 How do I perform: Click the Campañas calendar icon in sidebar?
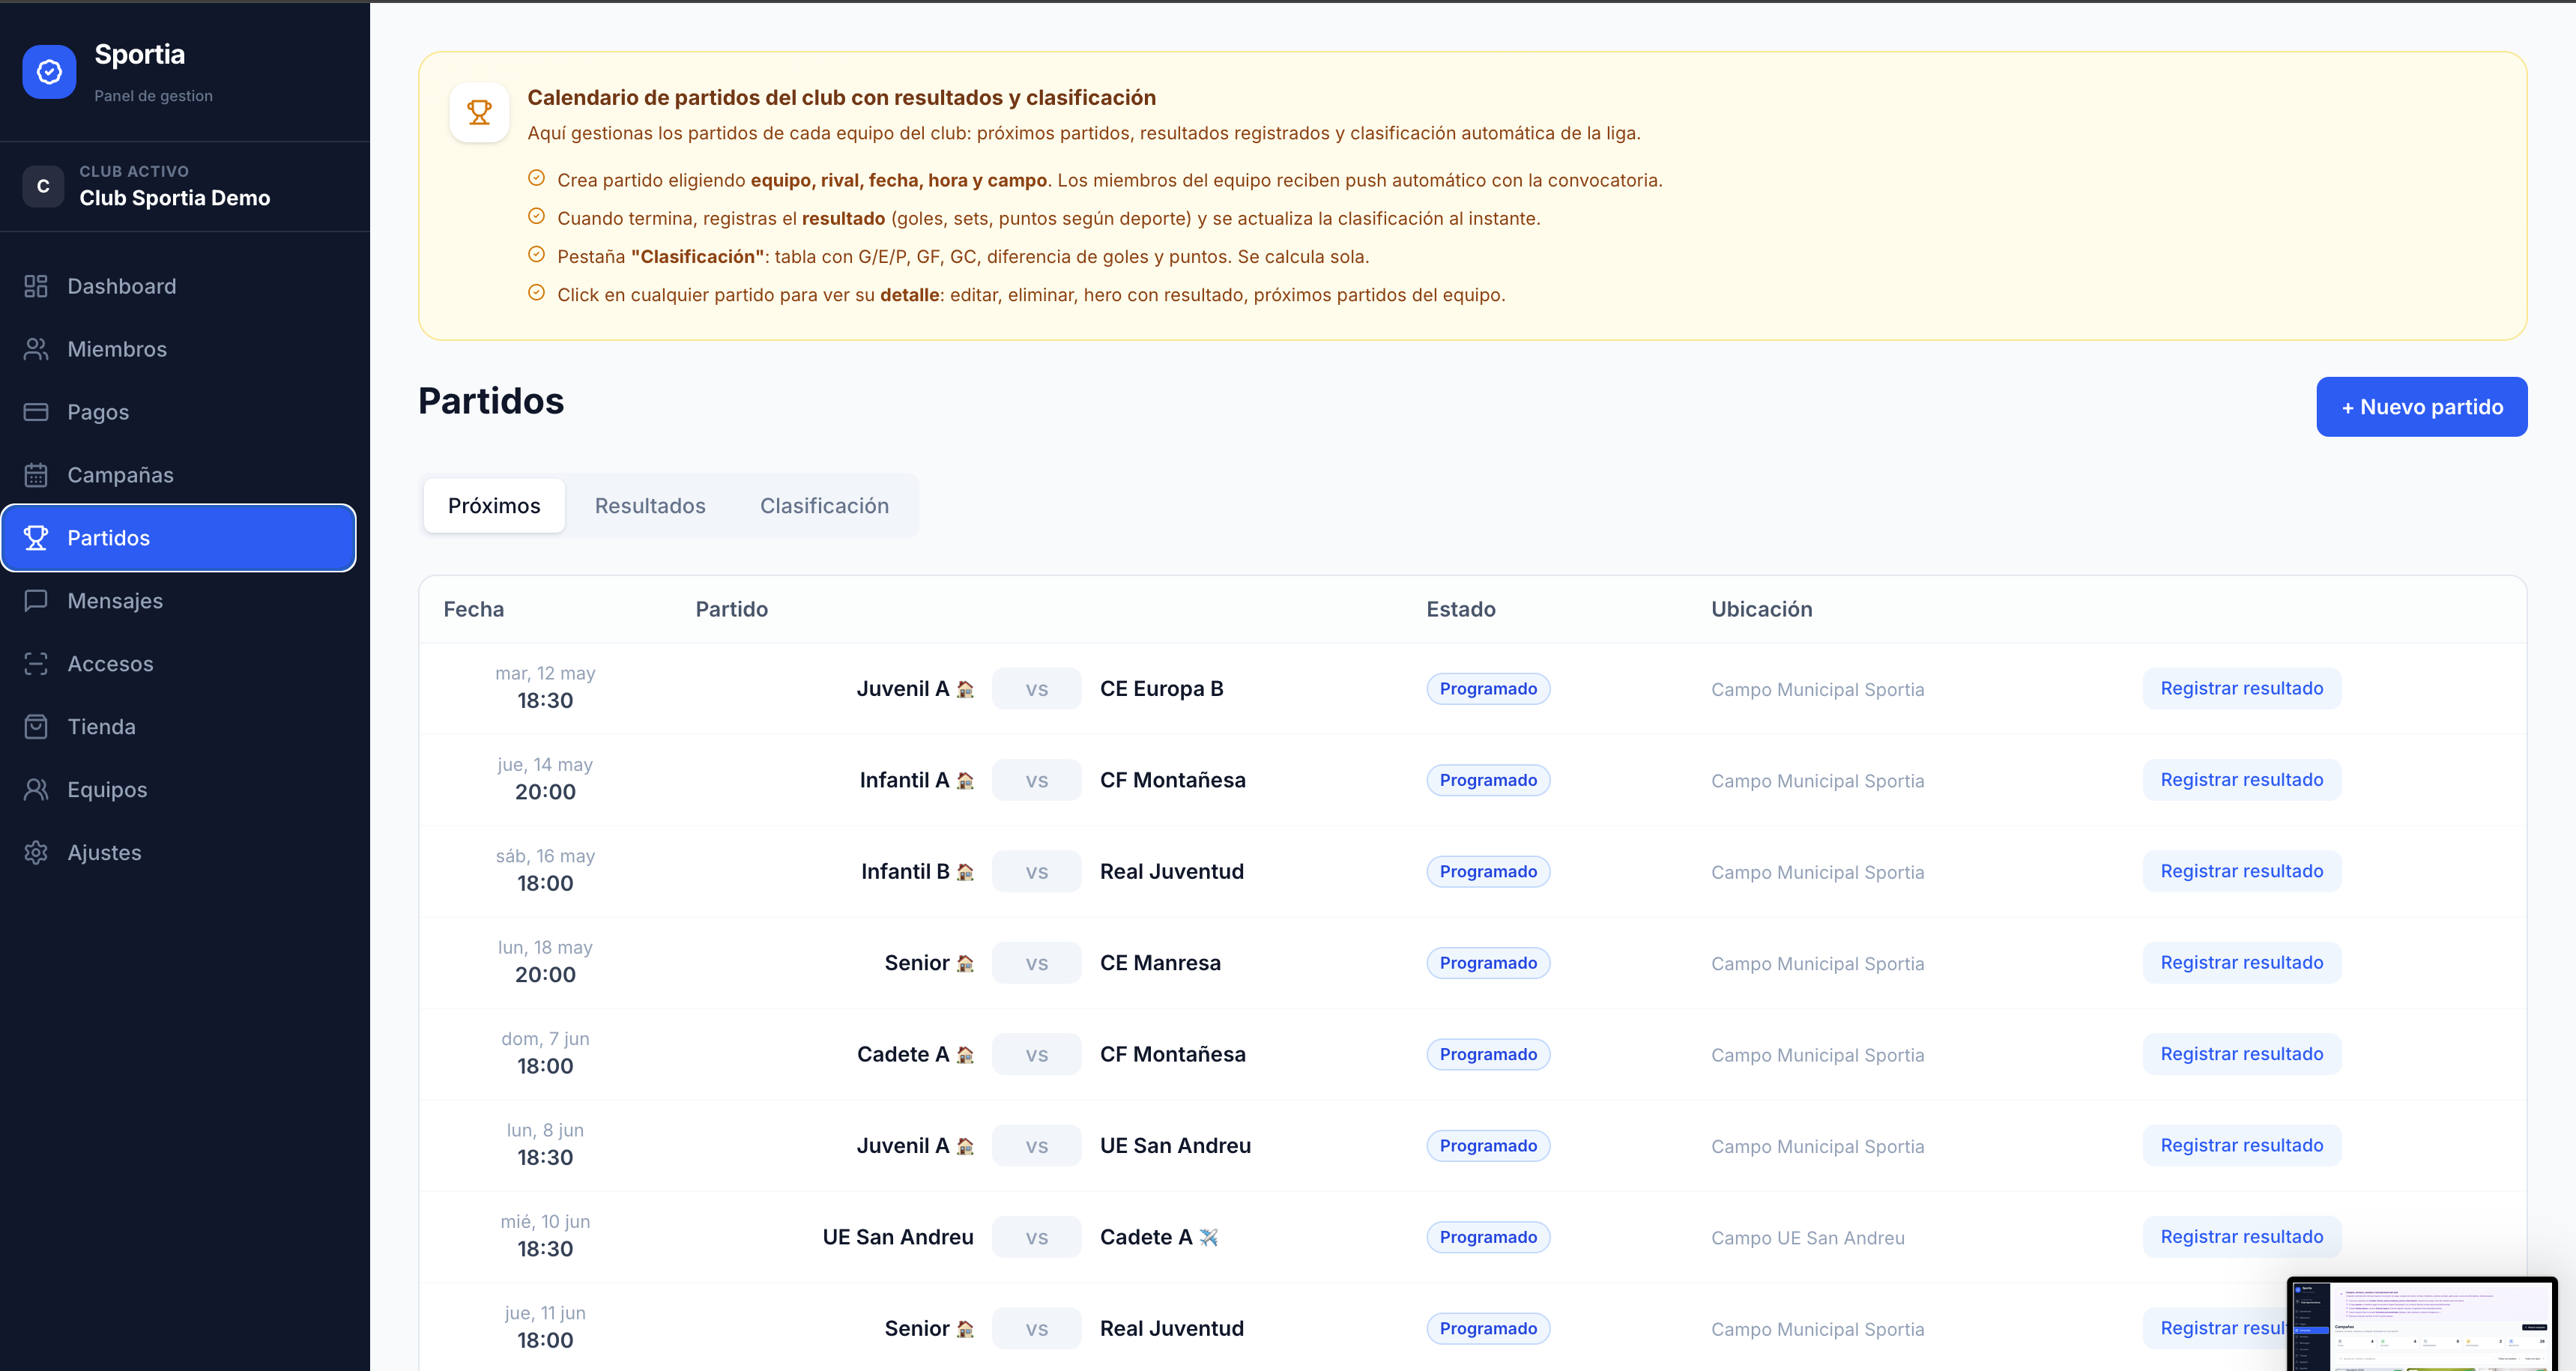pos(36,475)
